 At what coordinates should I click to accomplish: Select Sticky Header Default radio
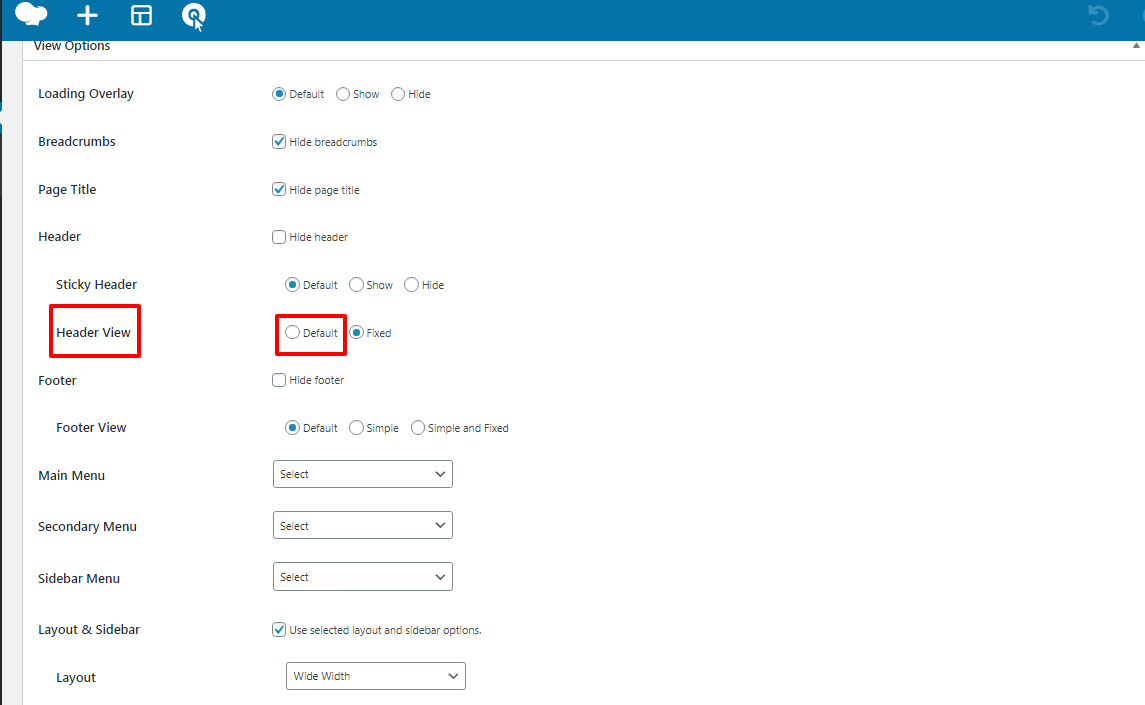pyautogui.click(x=292, y=285)
